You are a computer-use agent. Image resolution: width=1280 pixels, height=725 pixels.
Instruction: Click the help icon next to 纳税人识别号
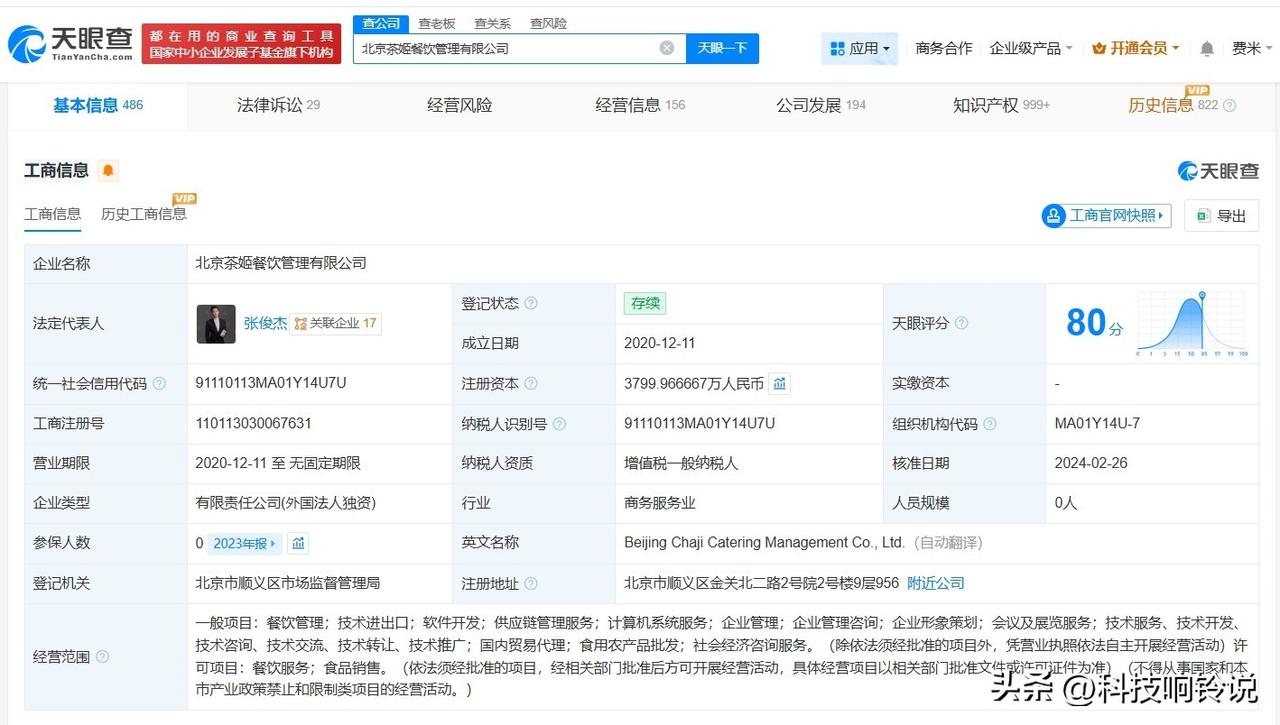(559, 424)
